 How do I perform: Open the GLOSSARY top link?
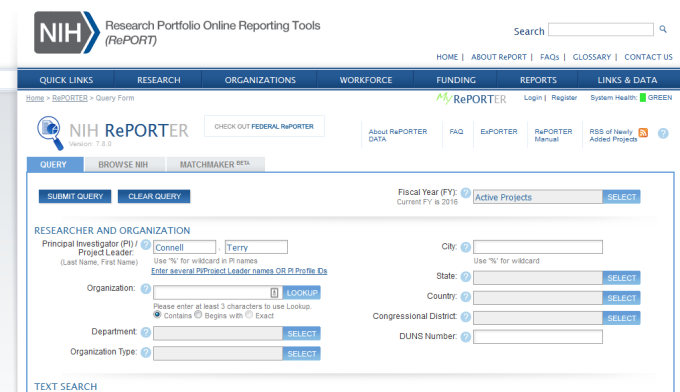pyautogui.click(x=592, y=57)
